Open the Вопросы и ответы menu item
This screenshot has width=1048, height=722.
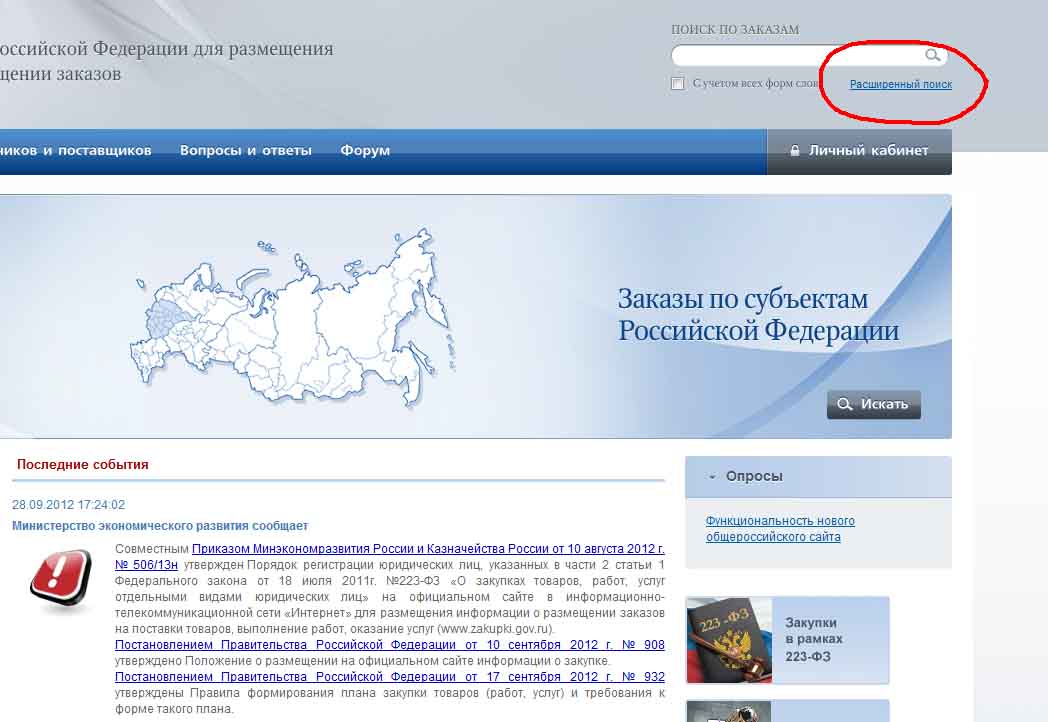[x=245, y=151]
